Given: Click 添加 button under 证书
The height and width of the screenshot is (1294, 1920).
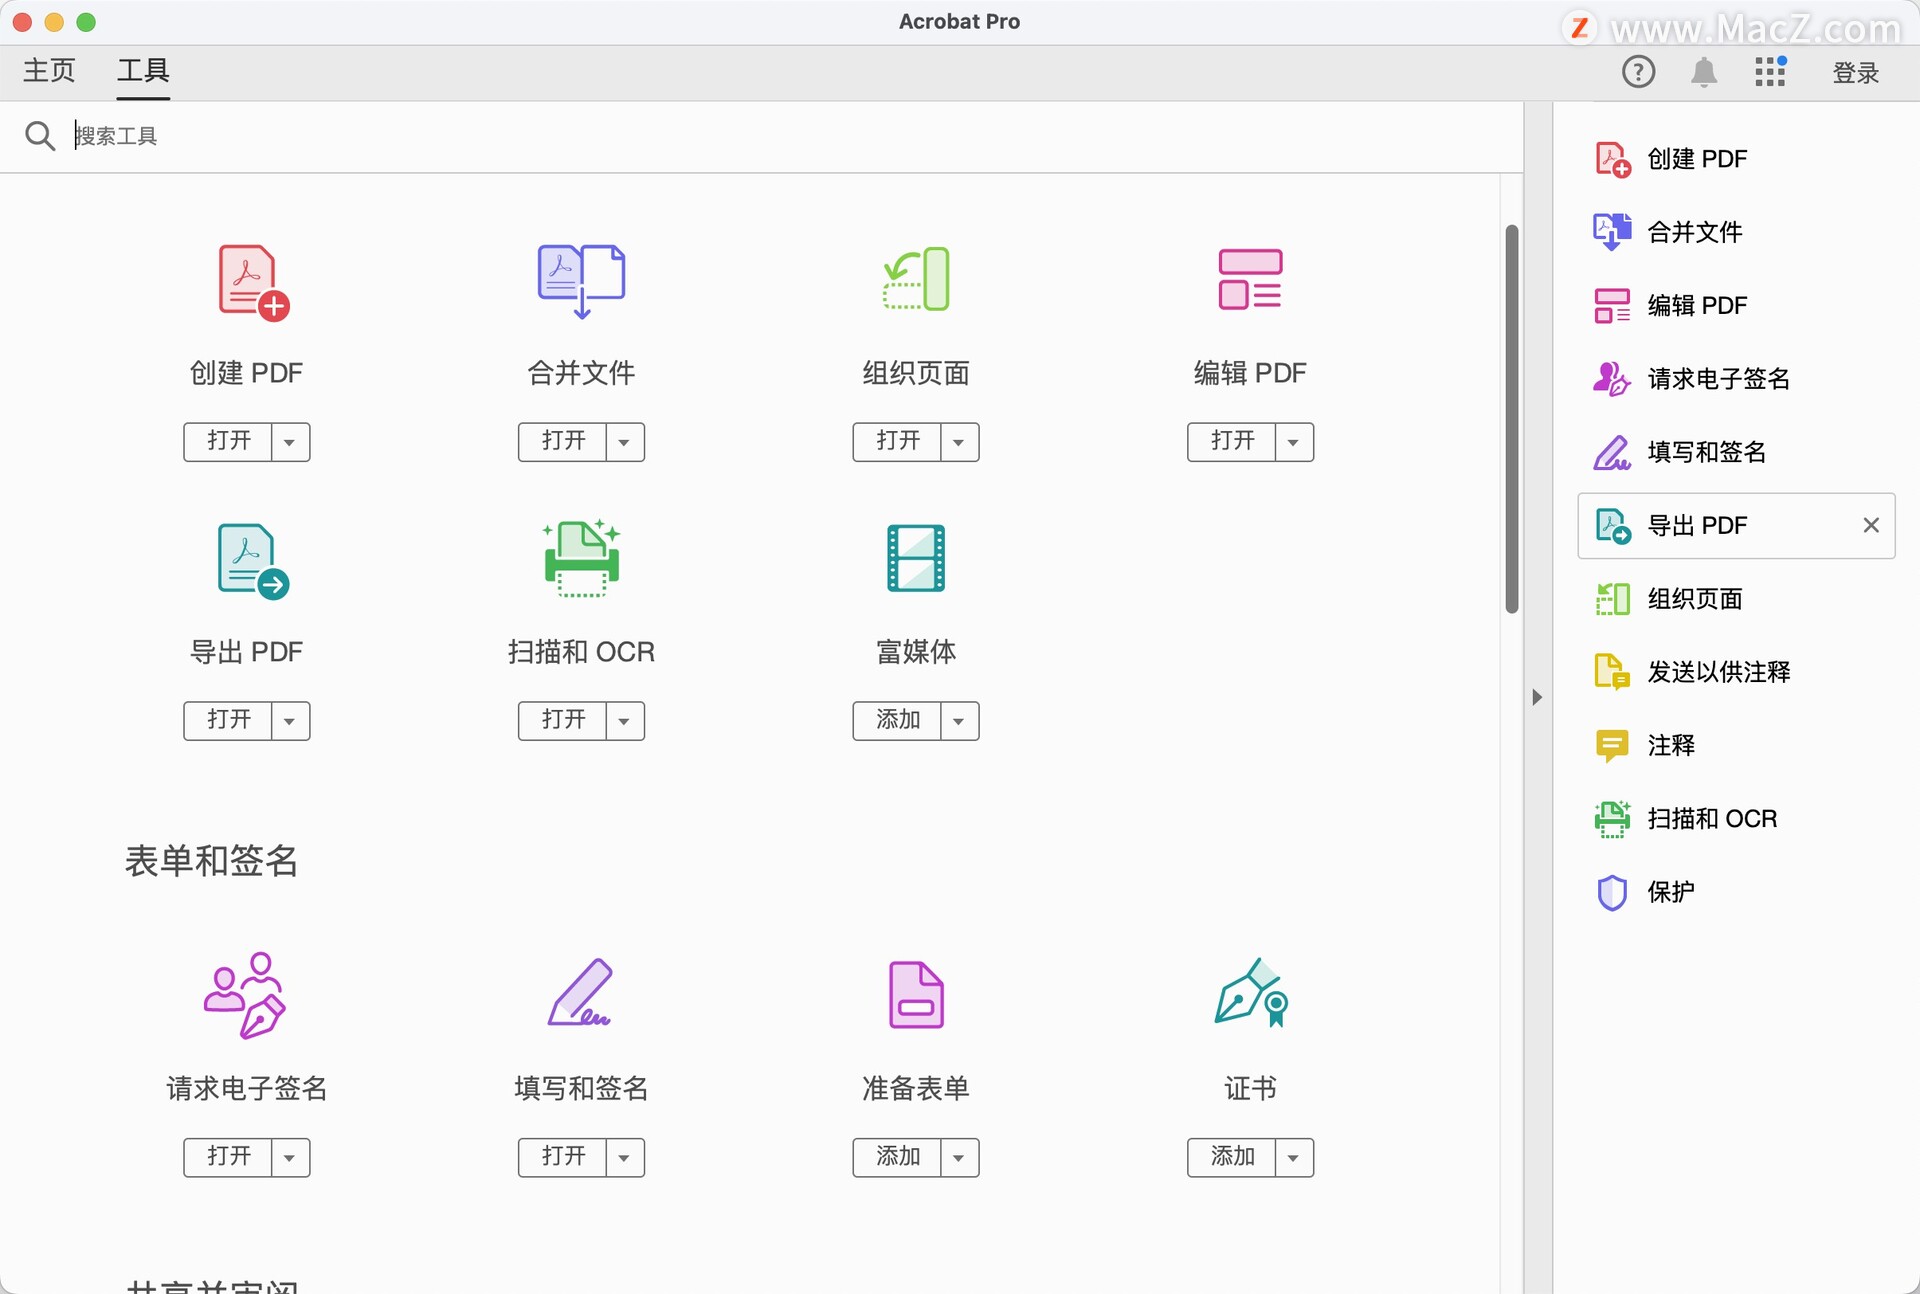Looking at the screenshot, I should pyautogui.click(x=1232, y=1158).
